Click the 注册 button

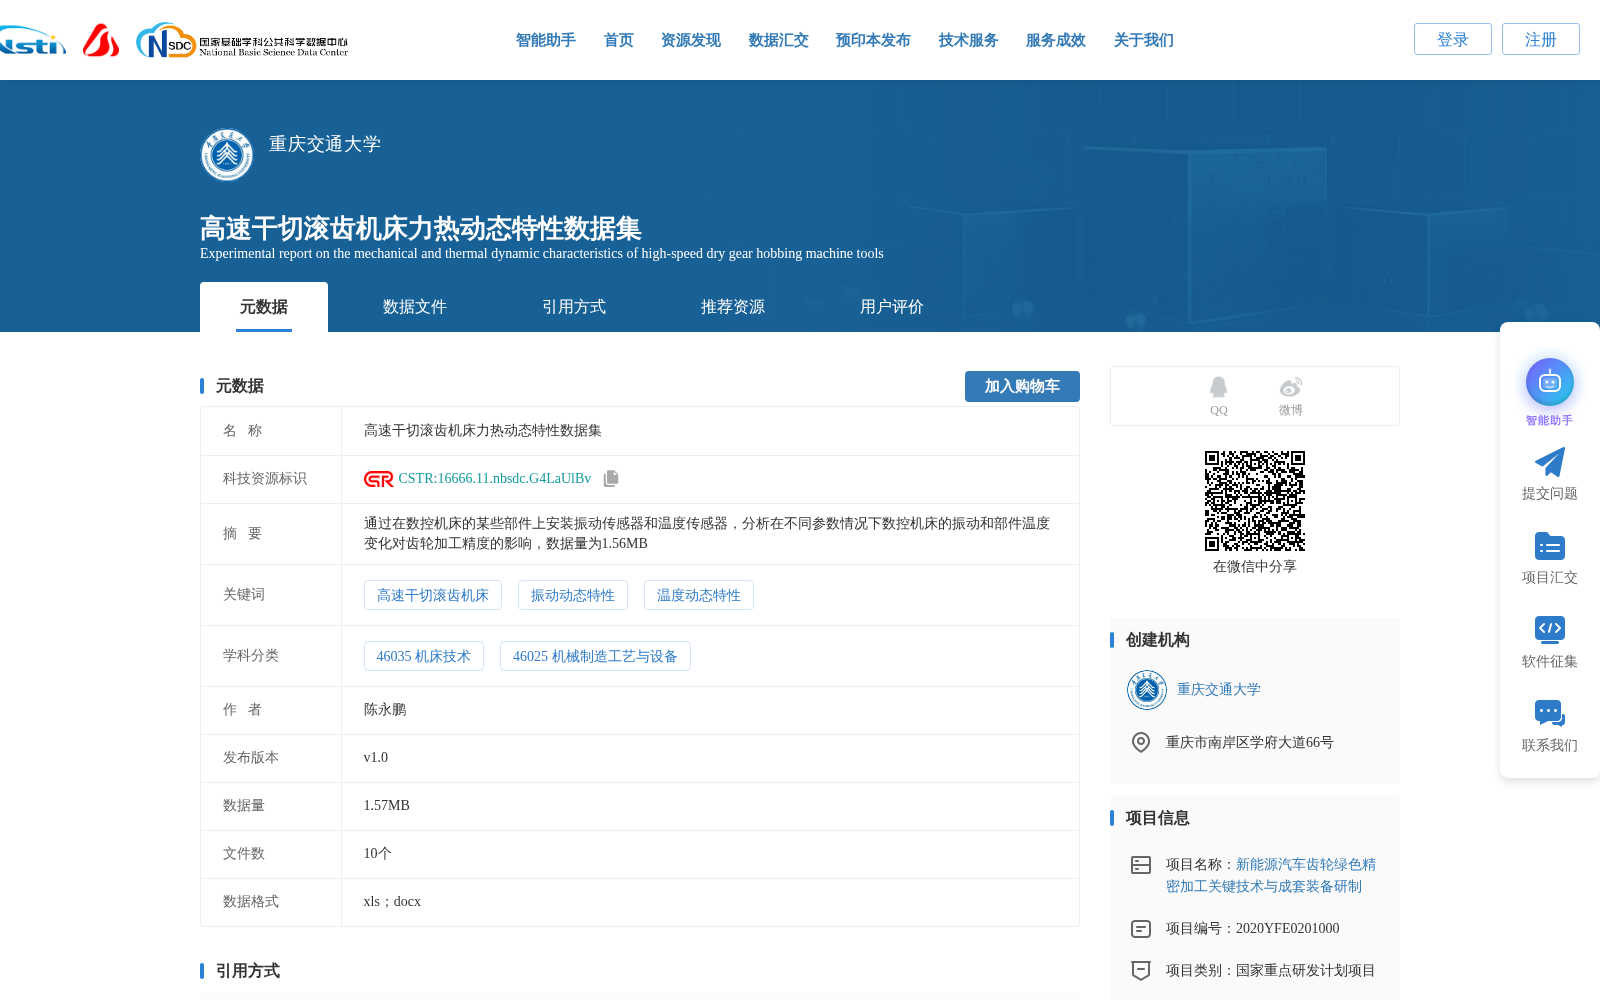pos(1541,39)
